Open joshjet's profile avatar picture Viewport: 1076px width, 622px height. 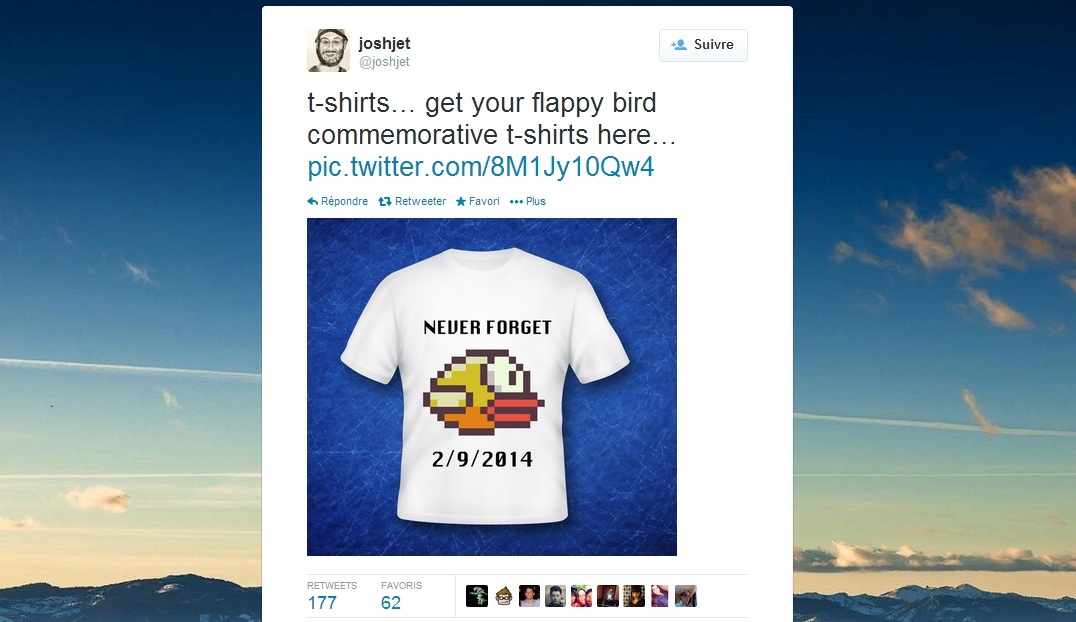[329, 50]
